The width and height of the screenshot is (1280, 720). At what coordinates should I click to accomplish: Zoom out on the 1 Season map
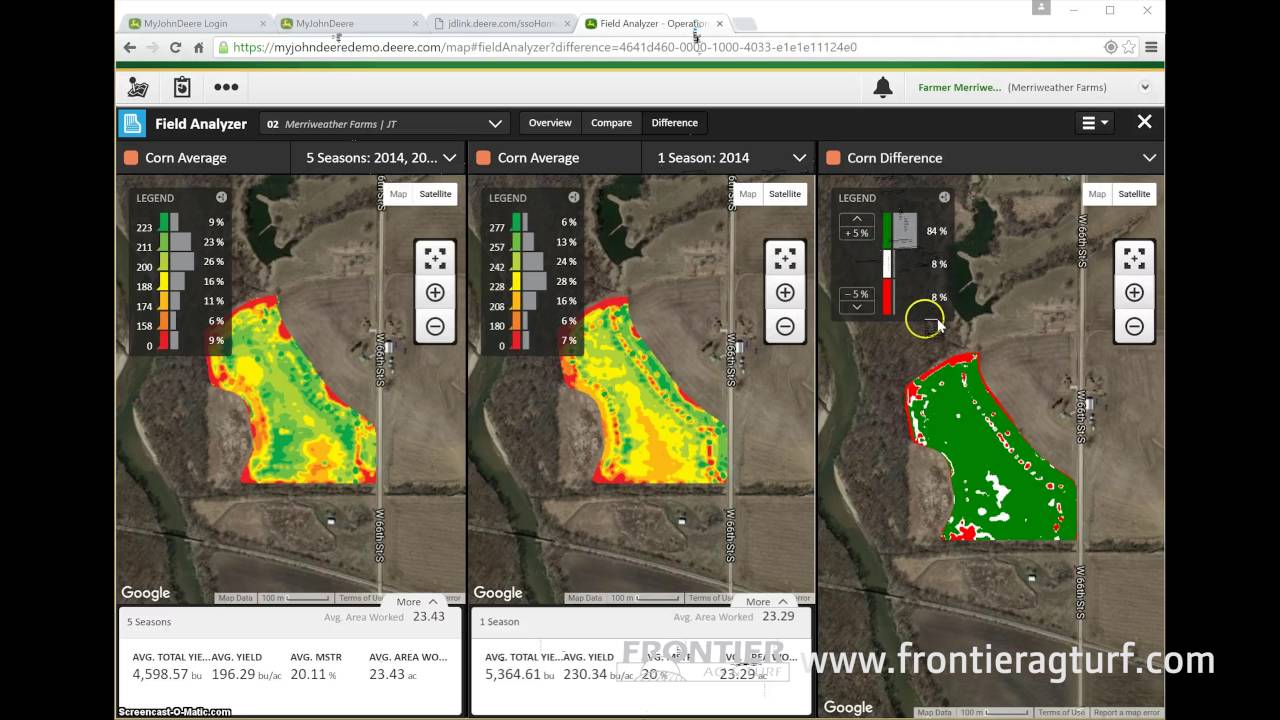click(785, 326)
